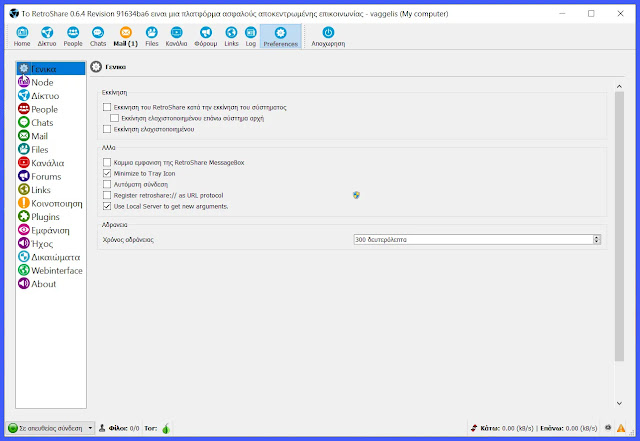Select Εμφάνιση in the settings sidebar
The width and height of the screenshot is (640, 441).
click(x=51, y=230)
